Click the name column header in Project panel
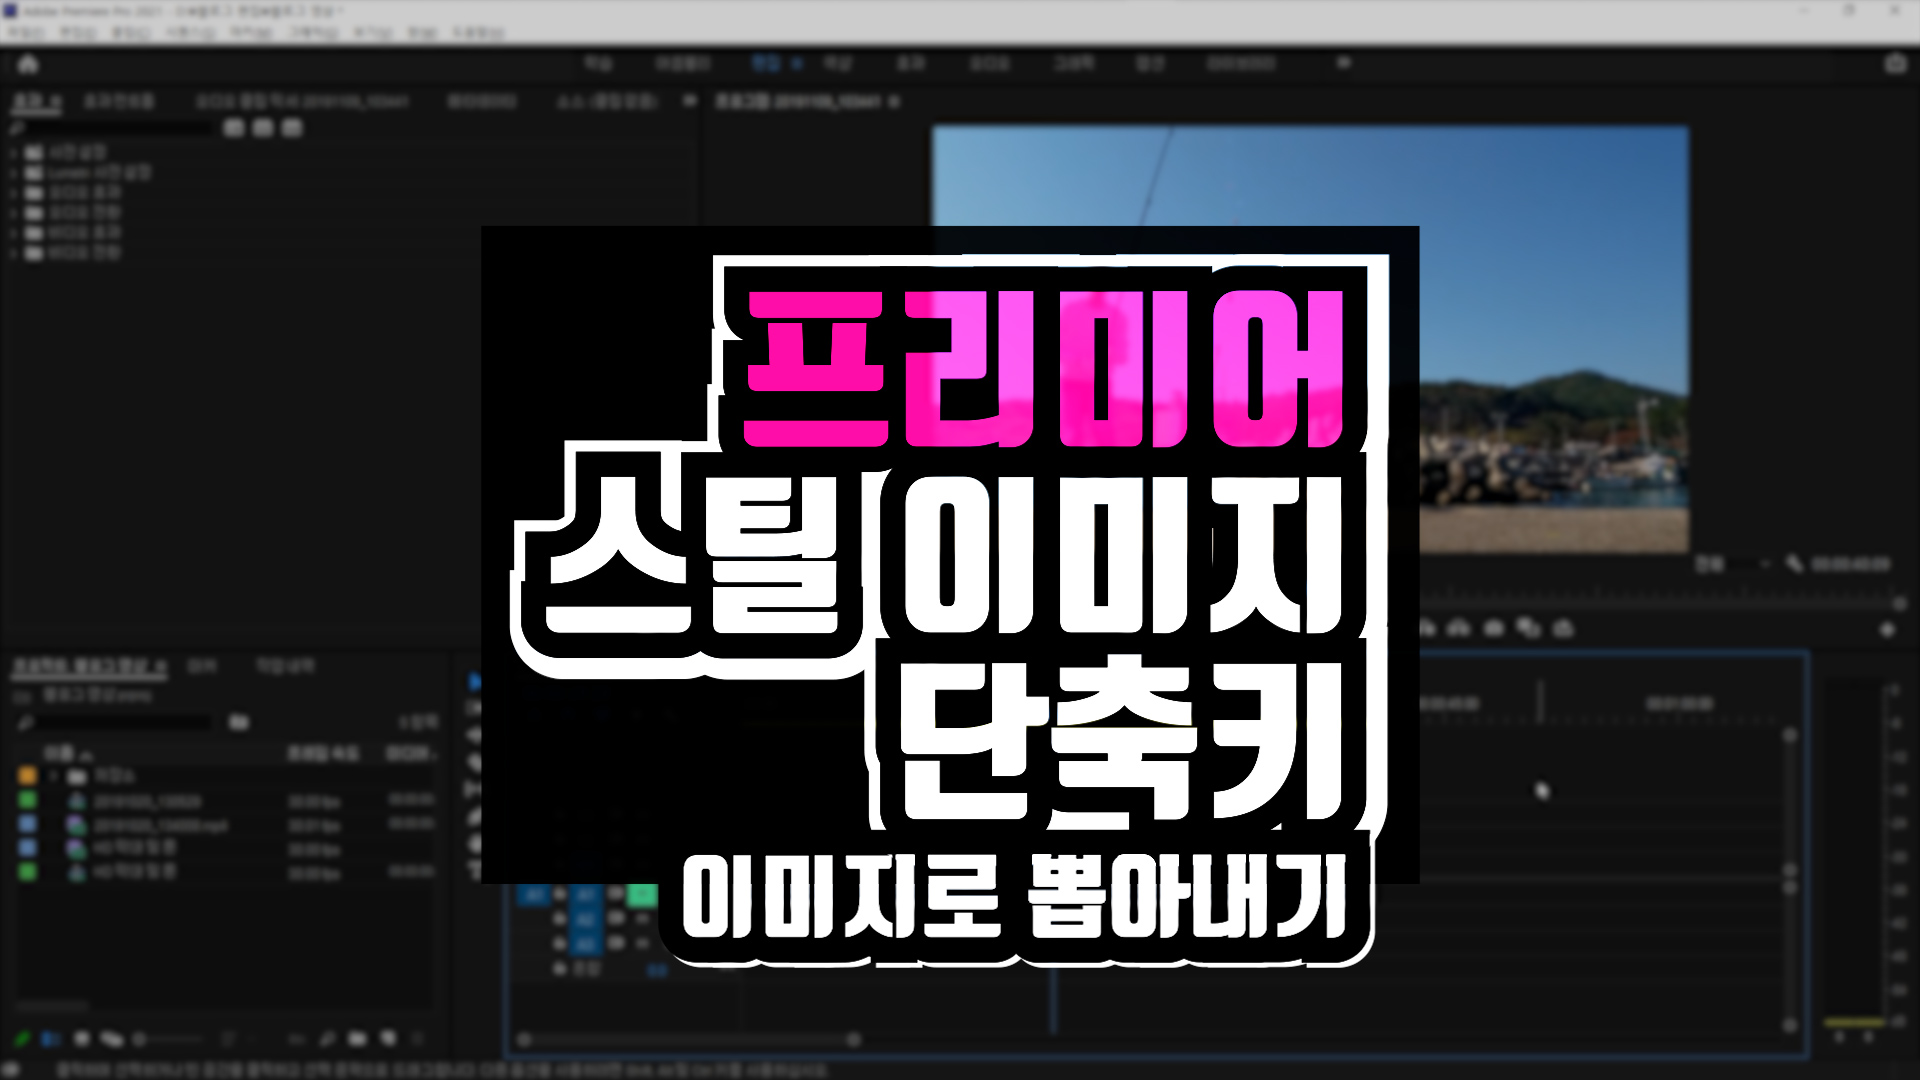 [60, 753]
